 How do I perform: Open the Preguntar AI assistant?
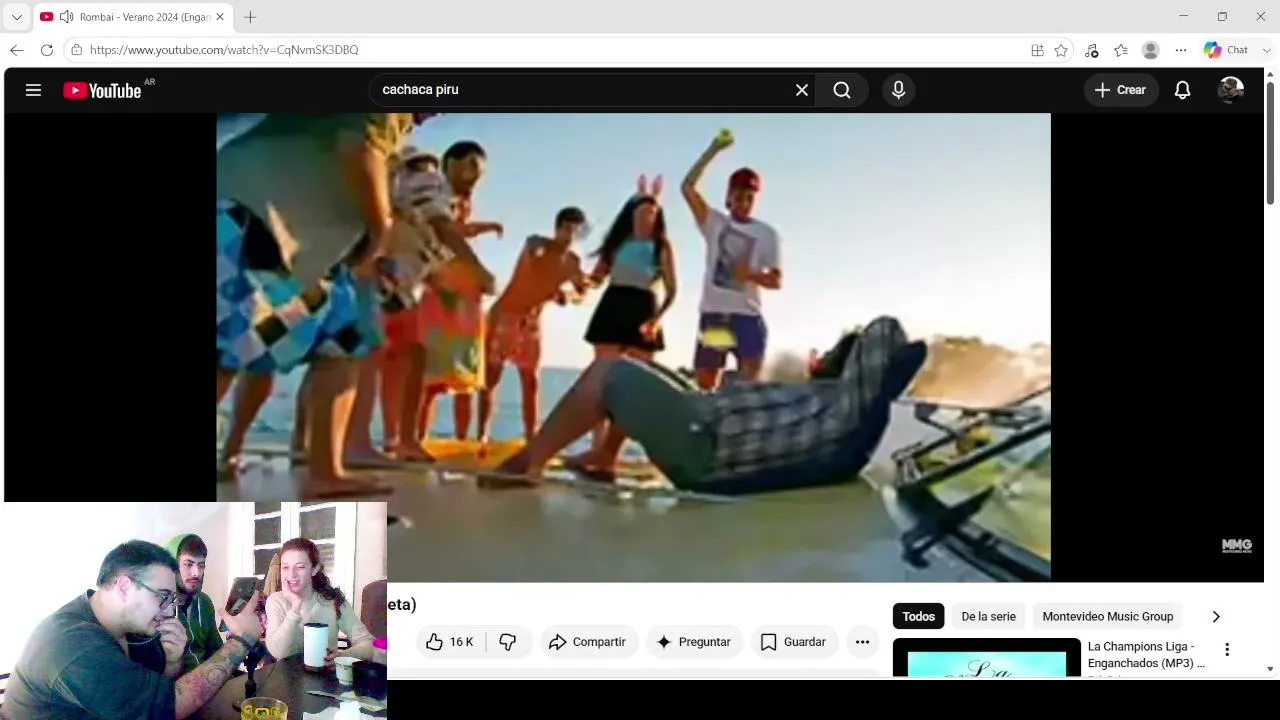[693, 642]
